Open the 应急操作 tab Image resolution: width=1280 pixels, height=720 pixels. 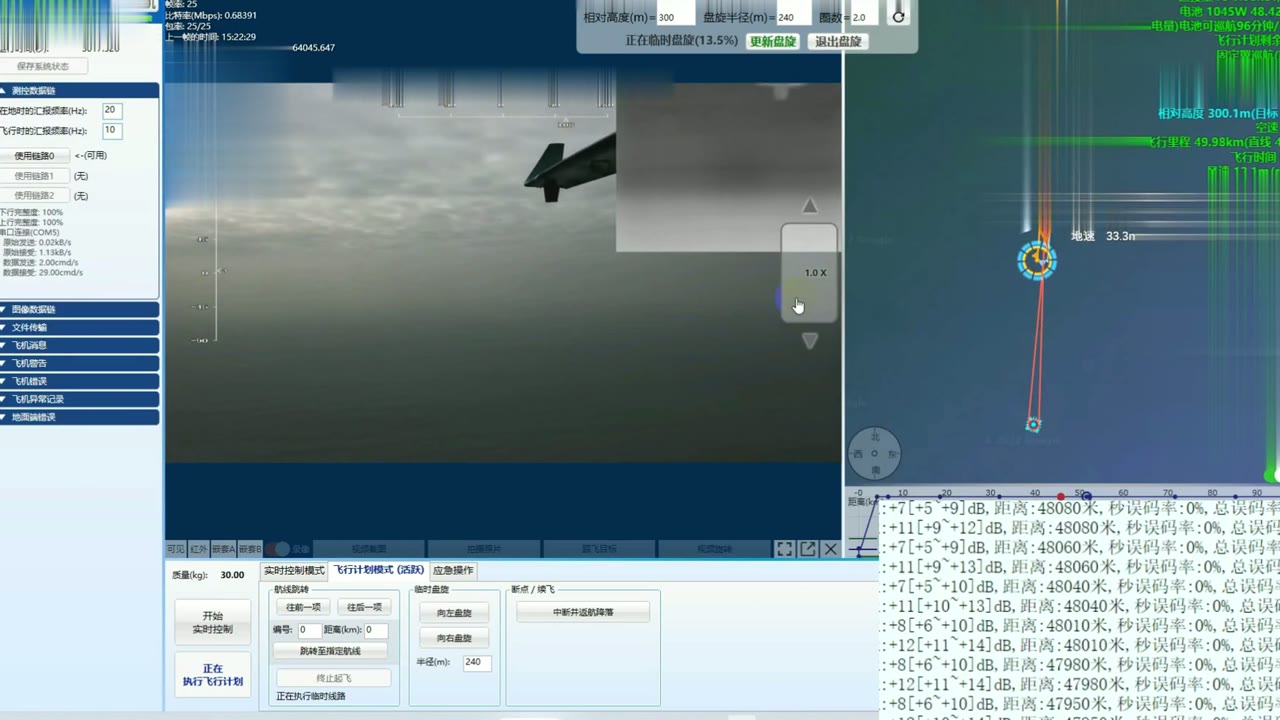click(454, 570)
